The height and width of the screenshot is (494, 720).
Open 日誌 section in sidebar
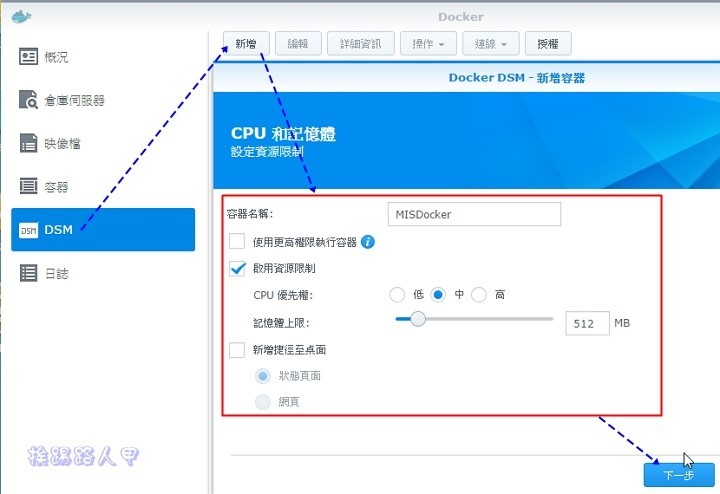(103, 273)
